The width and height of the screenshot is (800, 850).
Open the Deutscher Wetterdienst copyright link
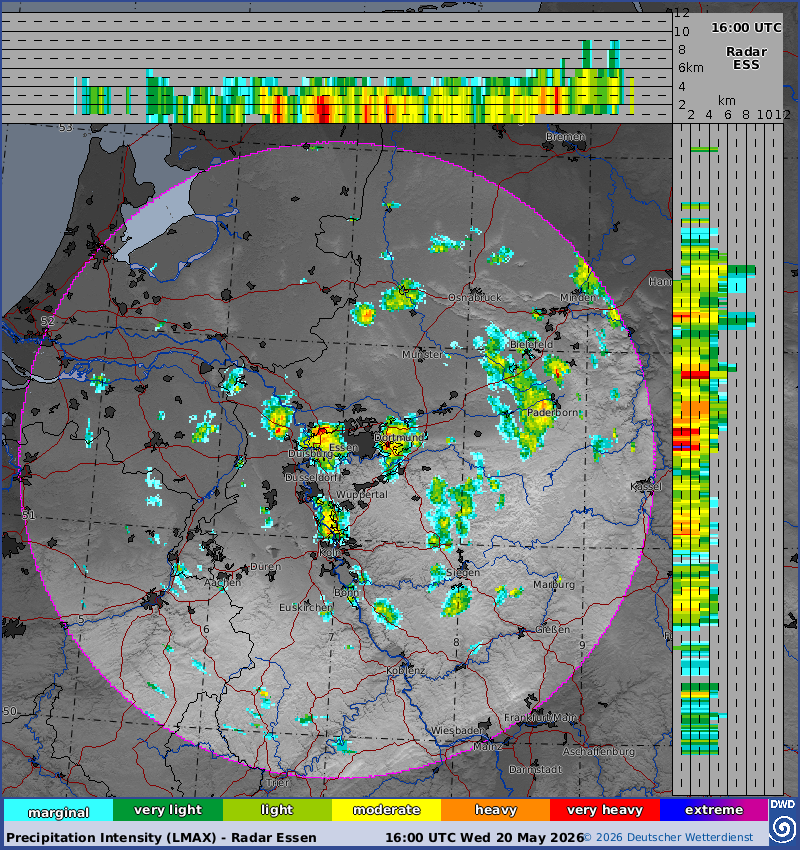(x=669, y=838)
